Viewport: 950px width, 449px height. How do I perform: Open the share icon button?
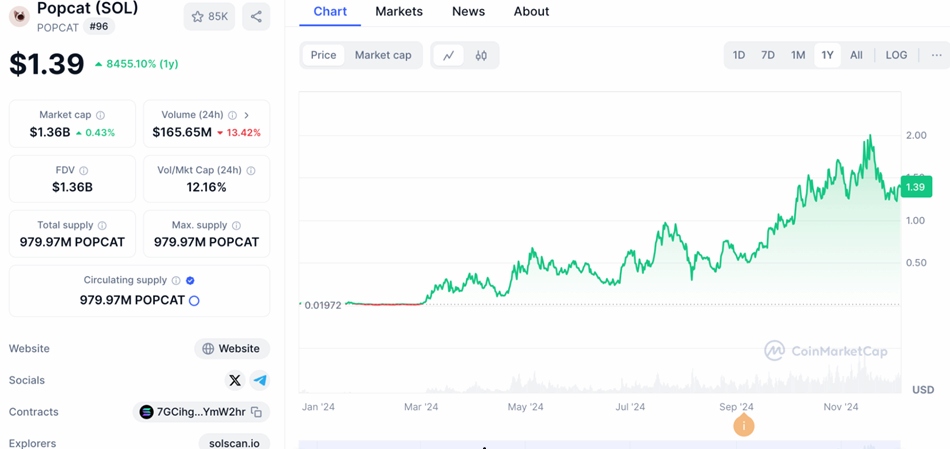[x=256, y=16]
